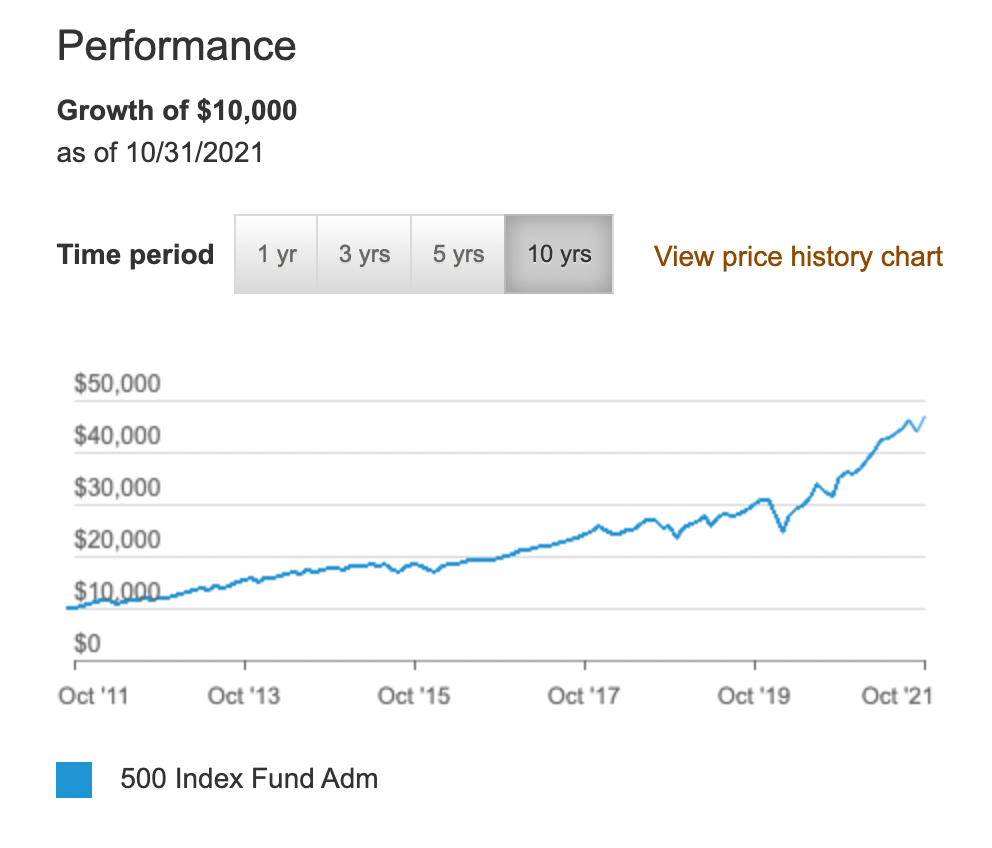Click the $50,000 y-axis label

click(117, 385)
